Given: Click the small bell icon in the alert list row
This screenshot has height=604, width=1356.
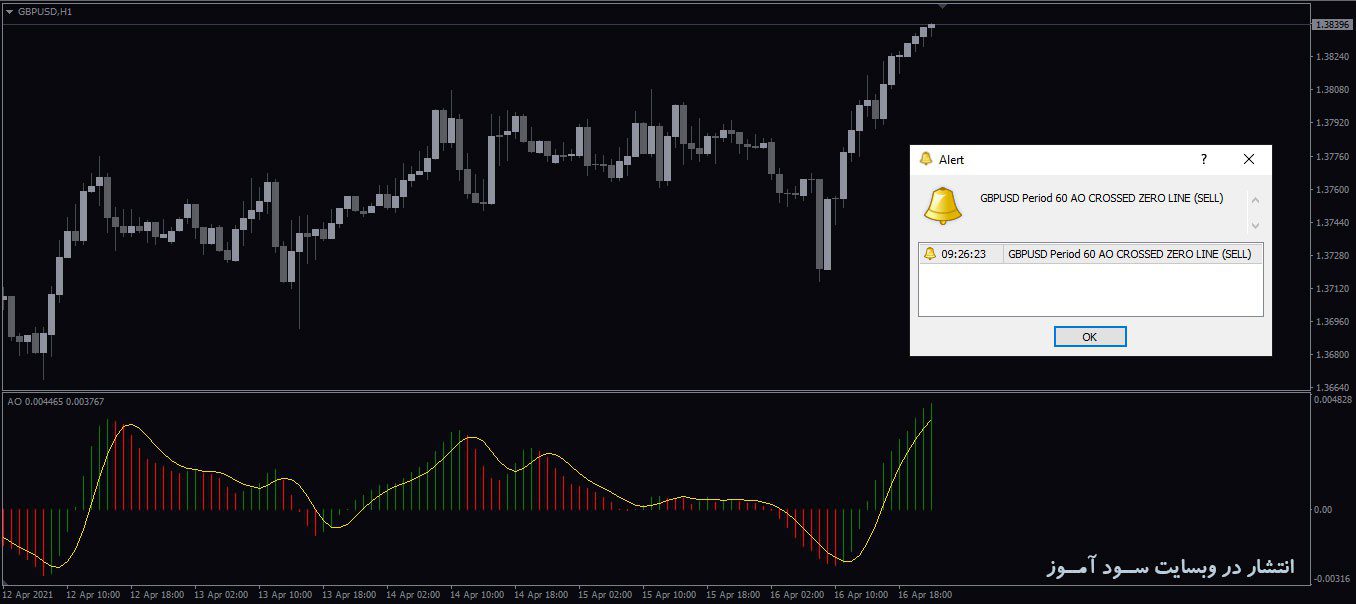Looking at the screenshot, I should (x=930, y=254).
